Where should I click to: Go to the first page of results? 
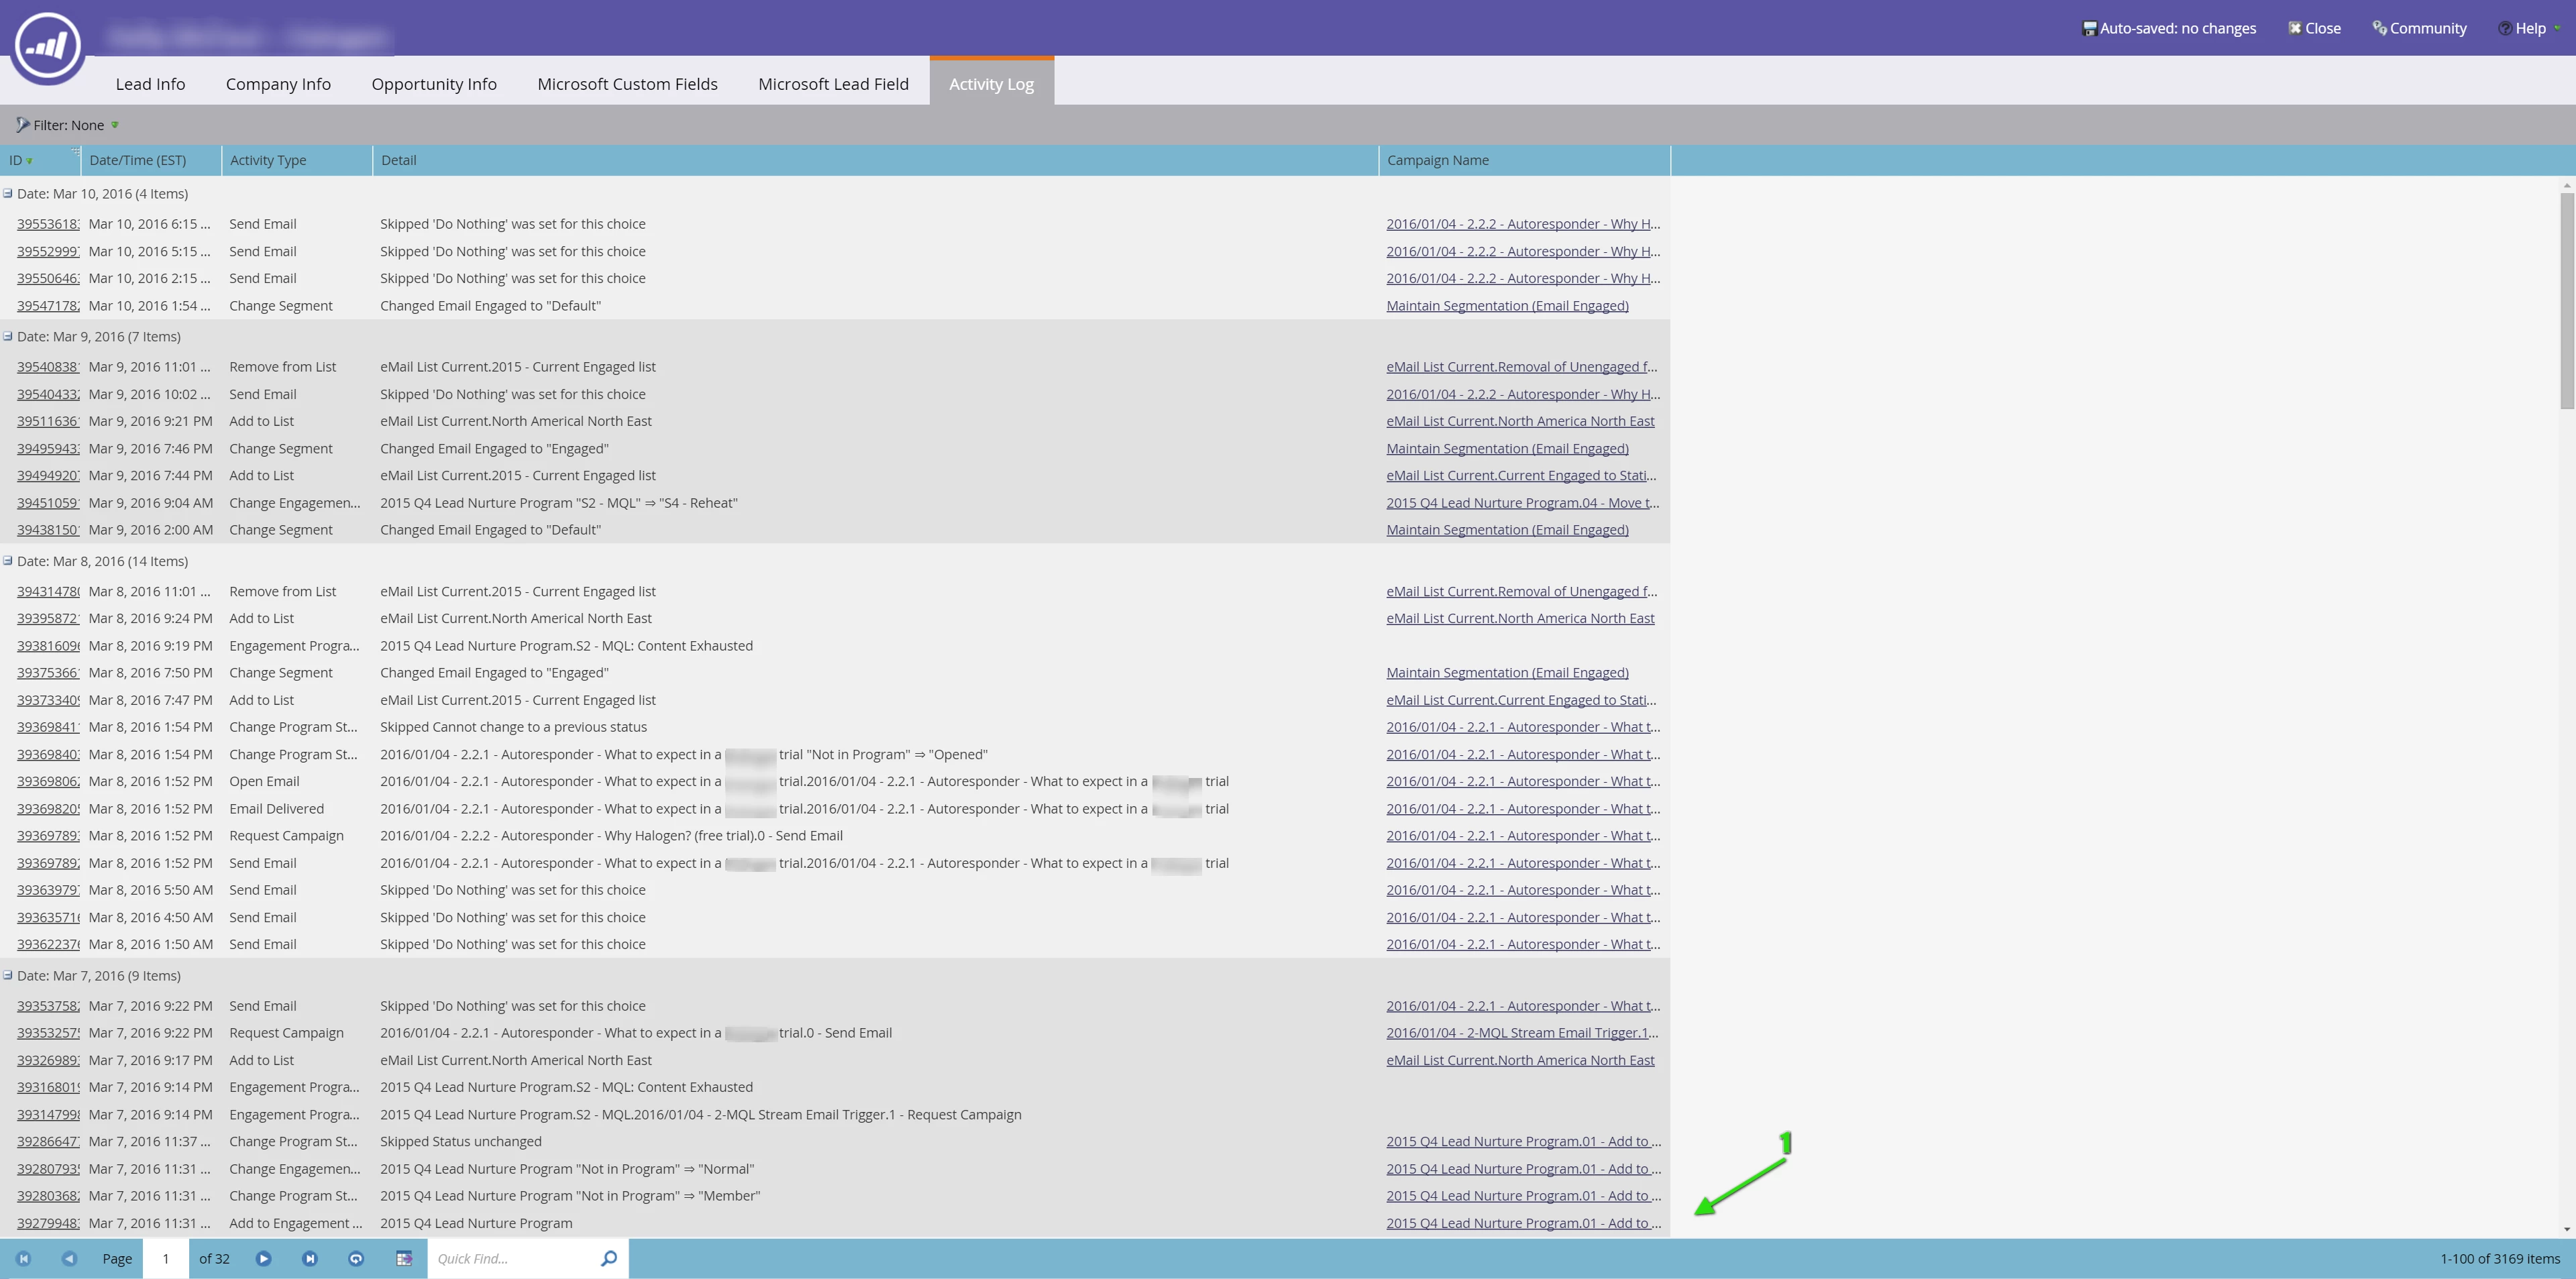[x=24, y=1258]
